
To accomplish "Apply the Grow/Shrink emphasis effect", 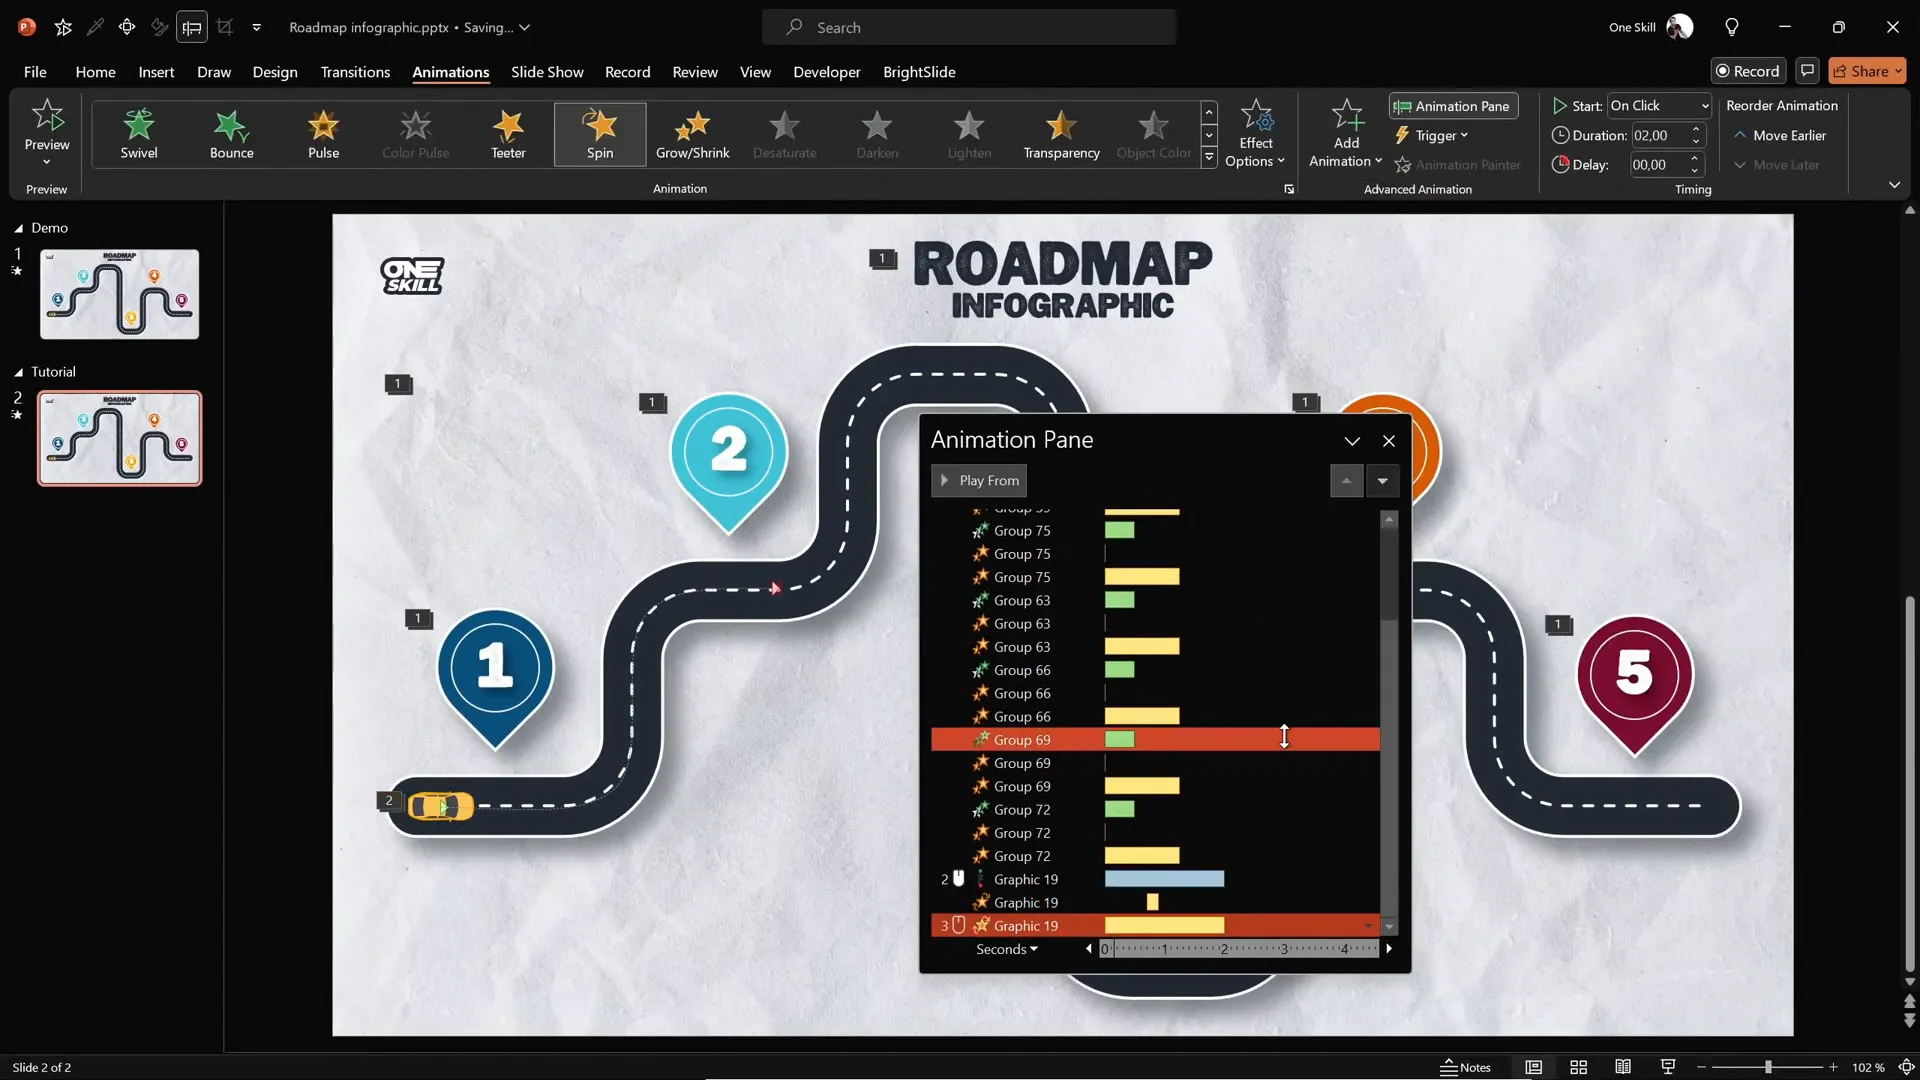I will point(692,134).
